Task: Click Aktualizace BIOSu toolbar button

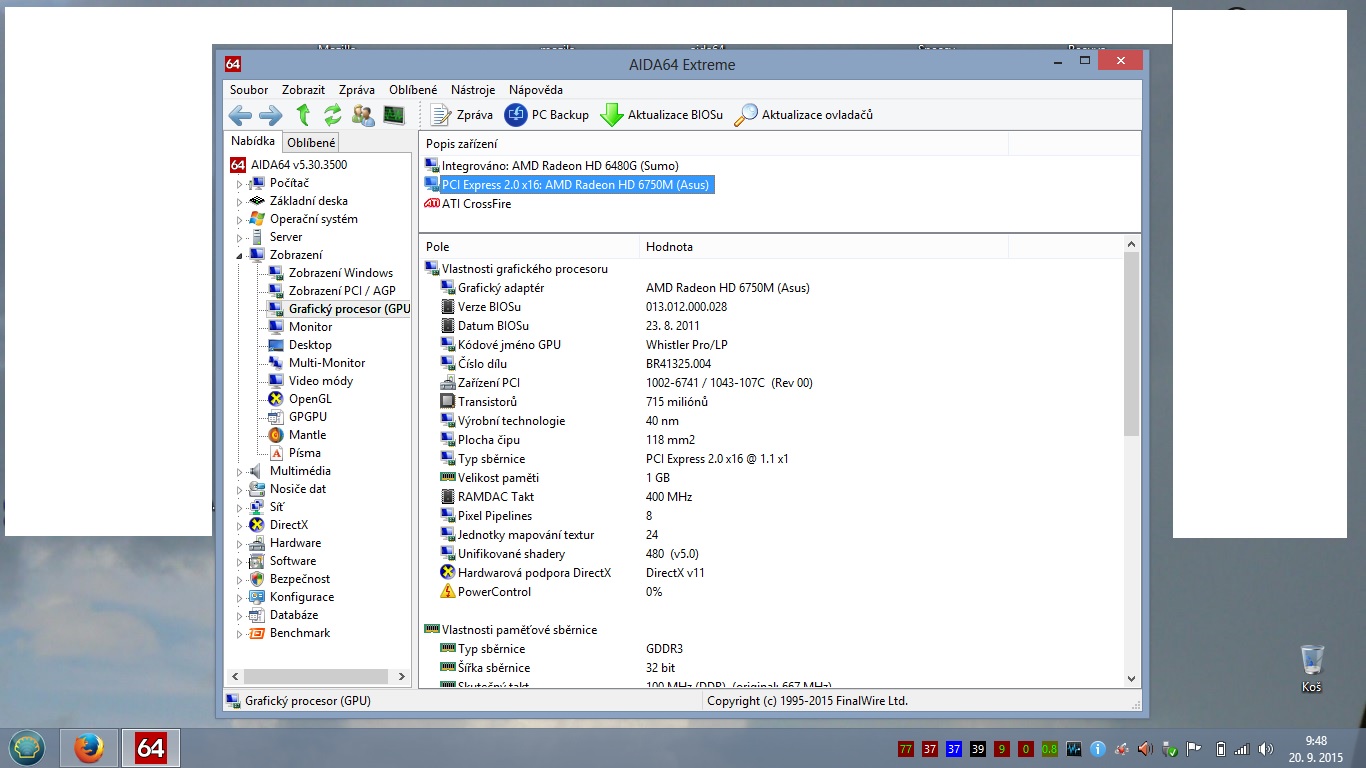Action: 661,115
